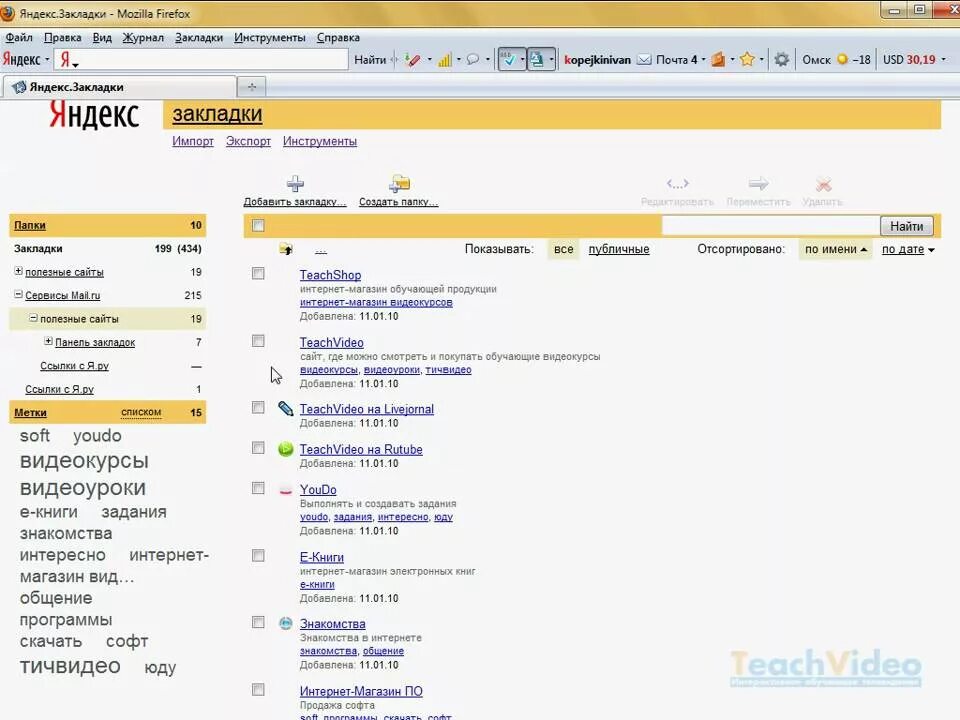
Task: Open dropdown arrow beside star icon
Action: pos(762,60)
